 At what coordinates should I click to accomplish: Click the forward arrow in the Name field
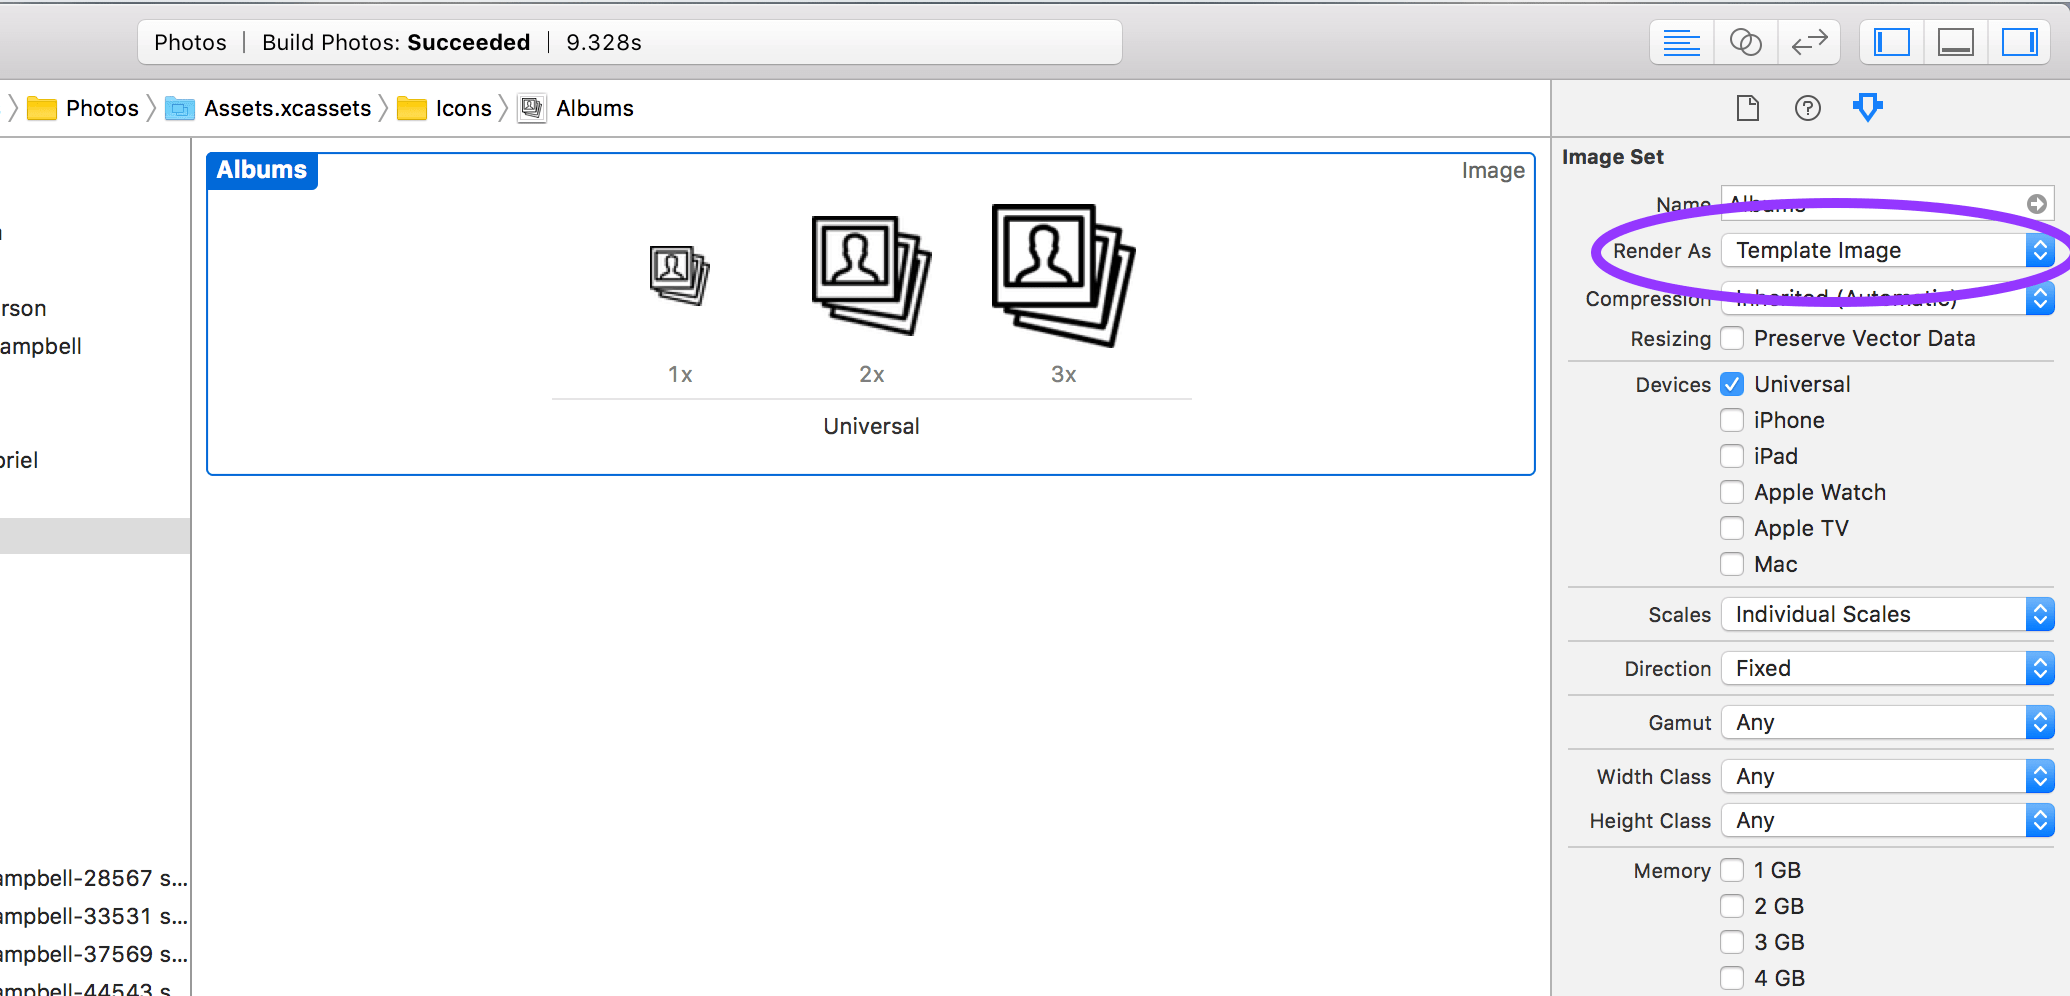coord(2037,203)
